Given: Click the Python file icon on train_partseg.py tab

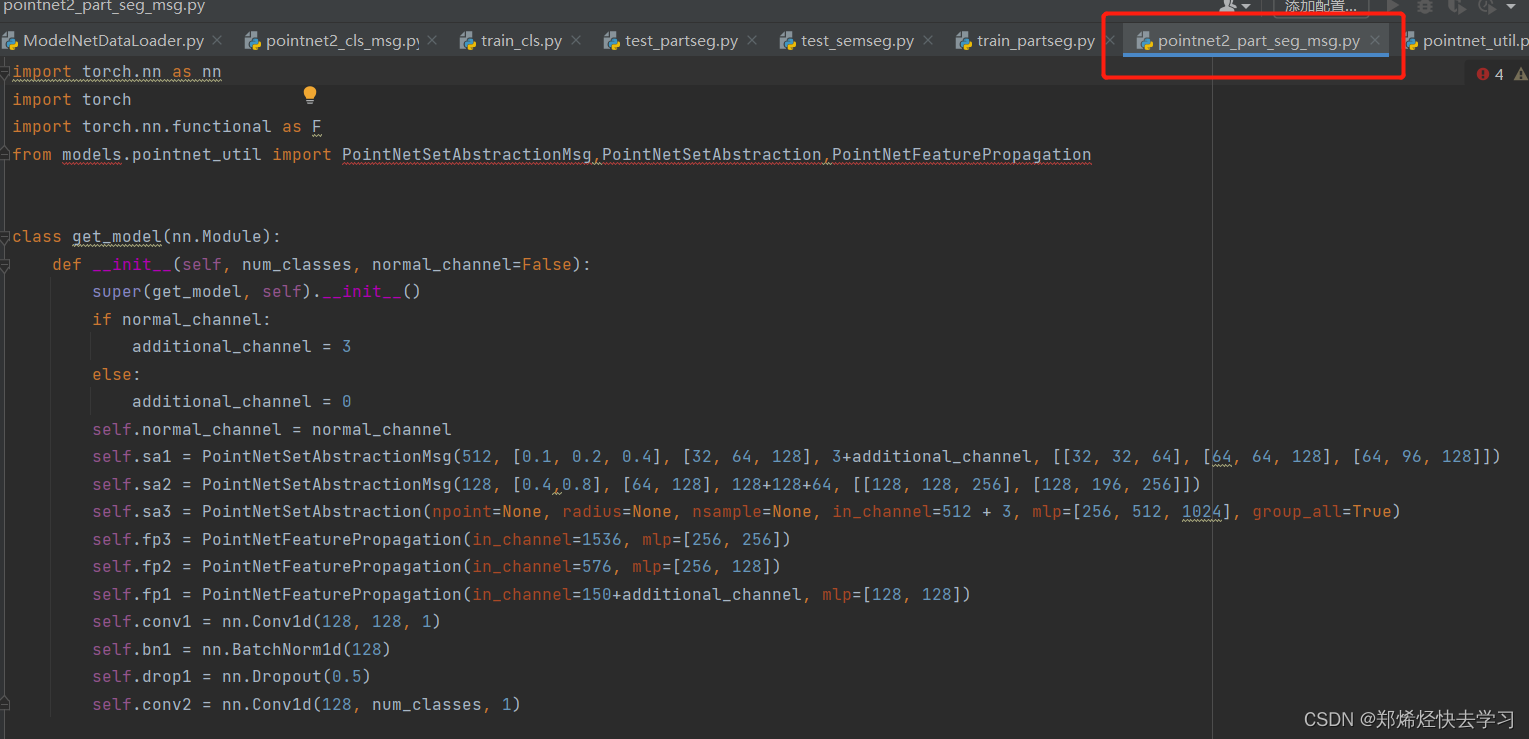Looking at the screenshot, I should (963, 41).
